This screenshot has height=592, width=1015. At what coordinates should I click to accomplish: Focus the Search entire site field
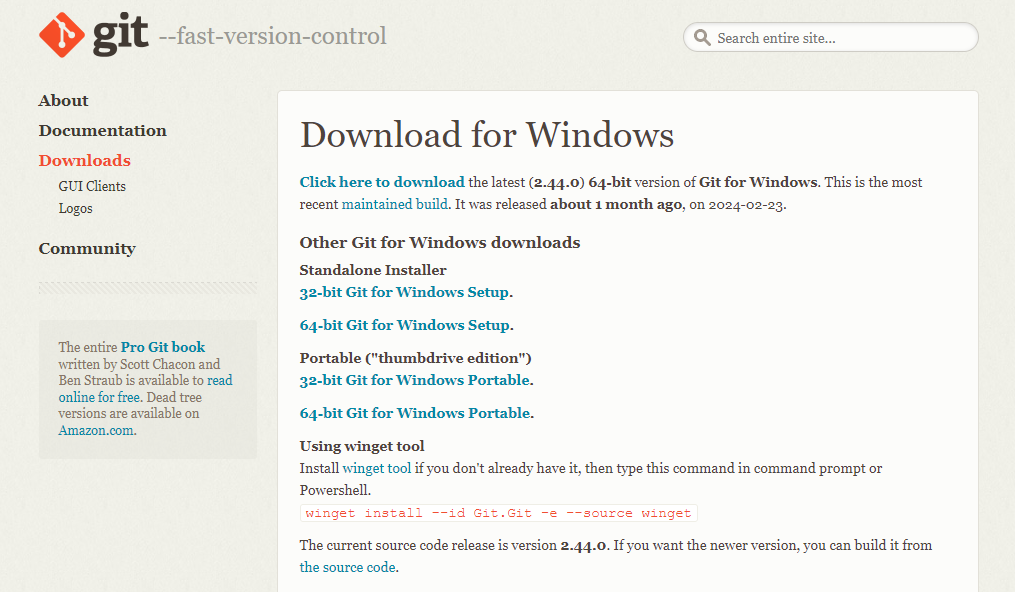coord(831,38)
